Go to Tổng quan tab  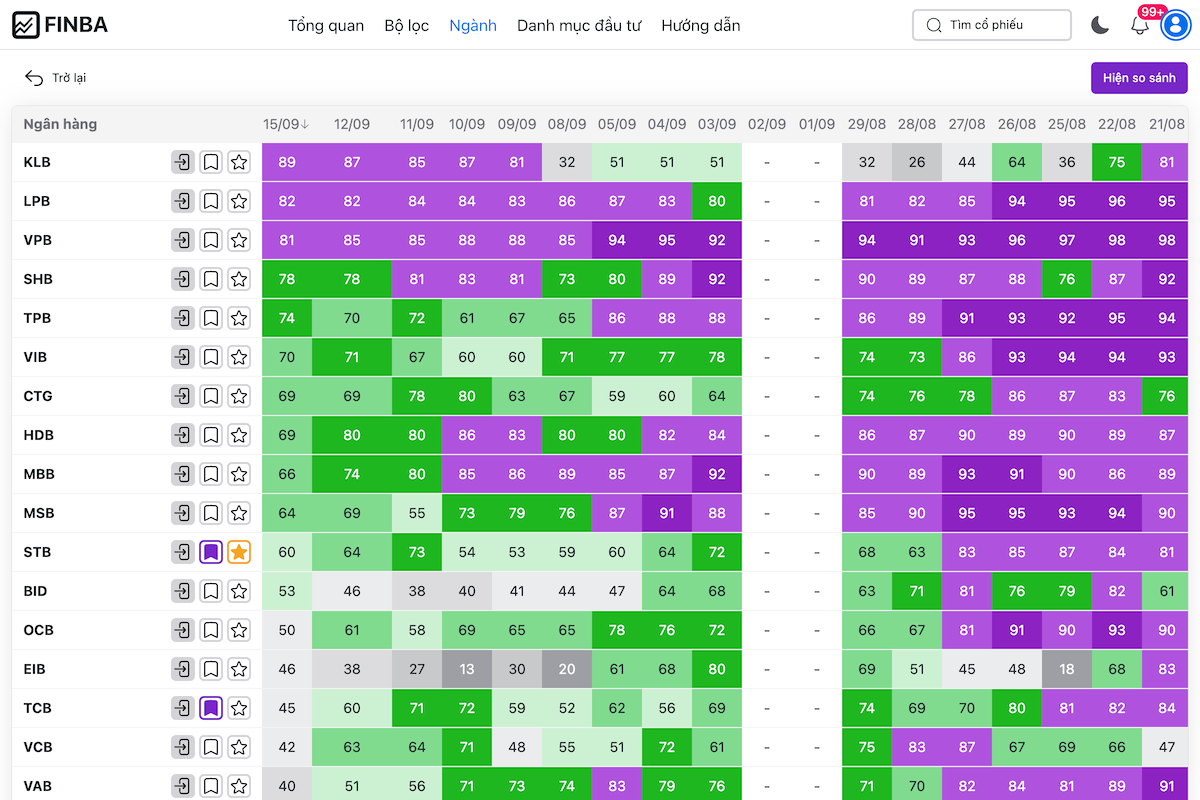[326, 25]
